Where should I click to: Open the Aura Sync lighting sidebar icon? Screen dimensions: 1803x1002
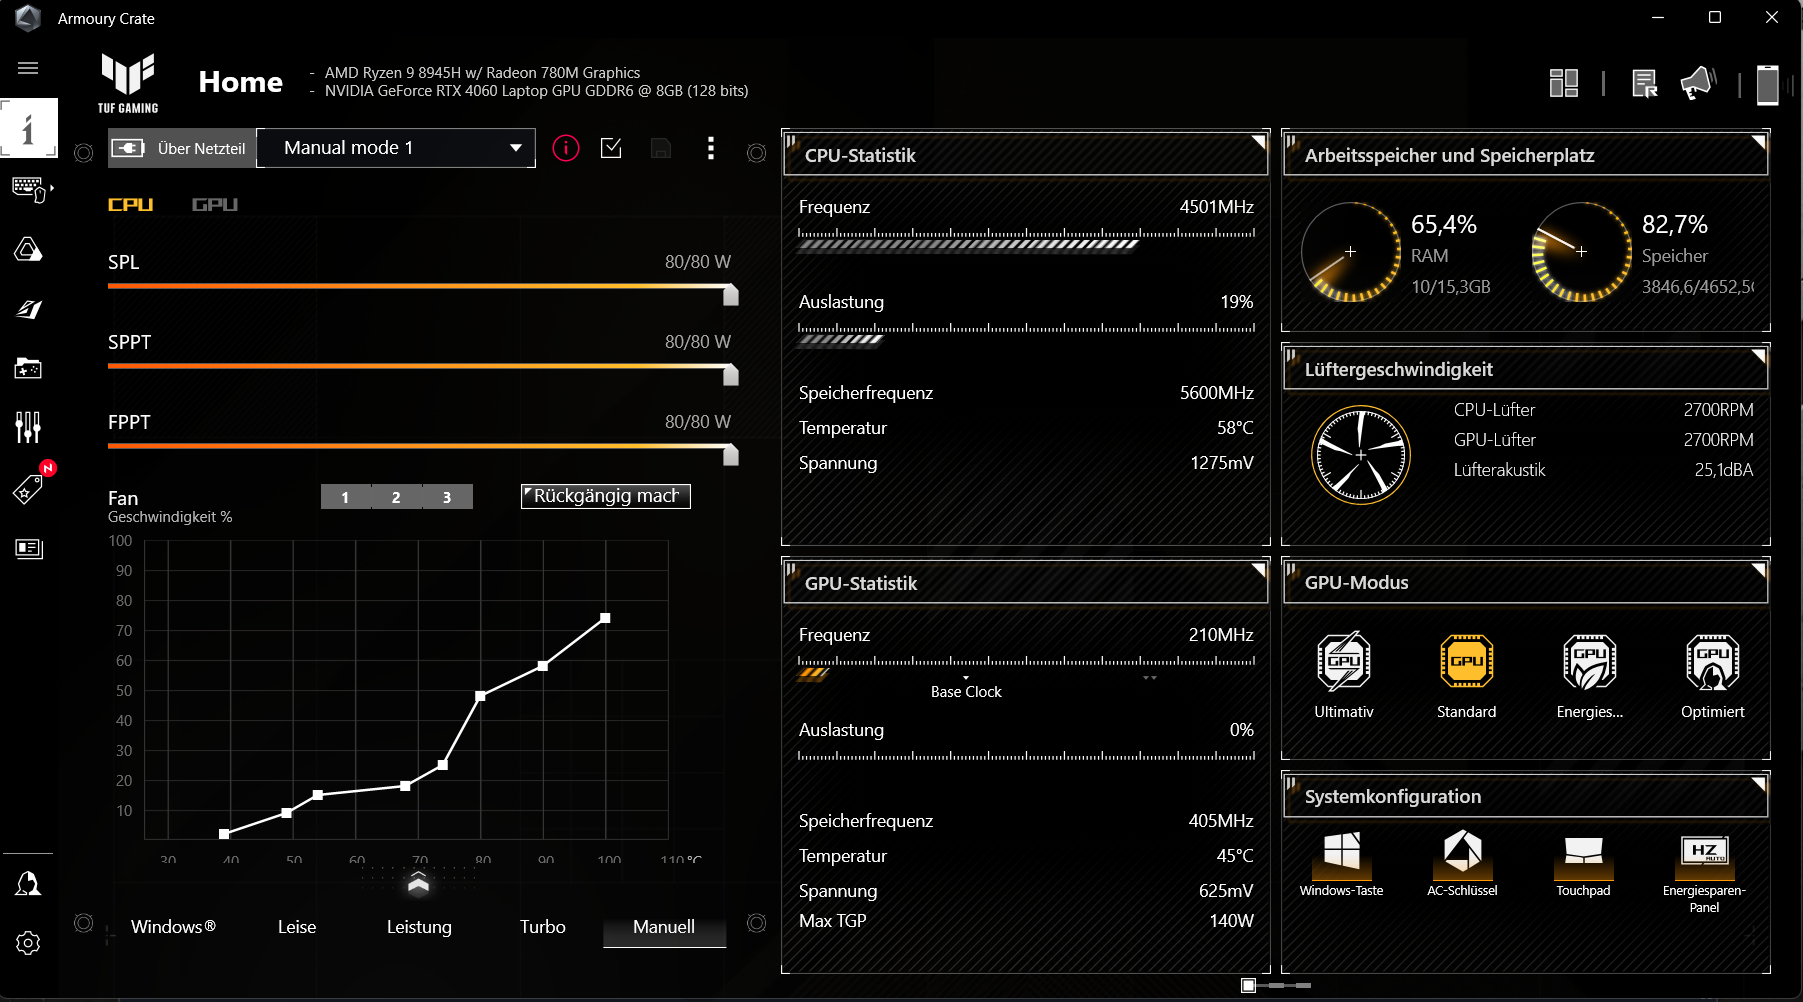tap(28, 249)
